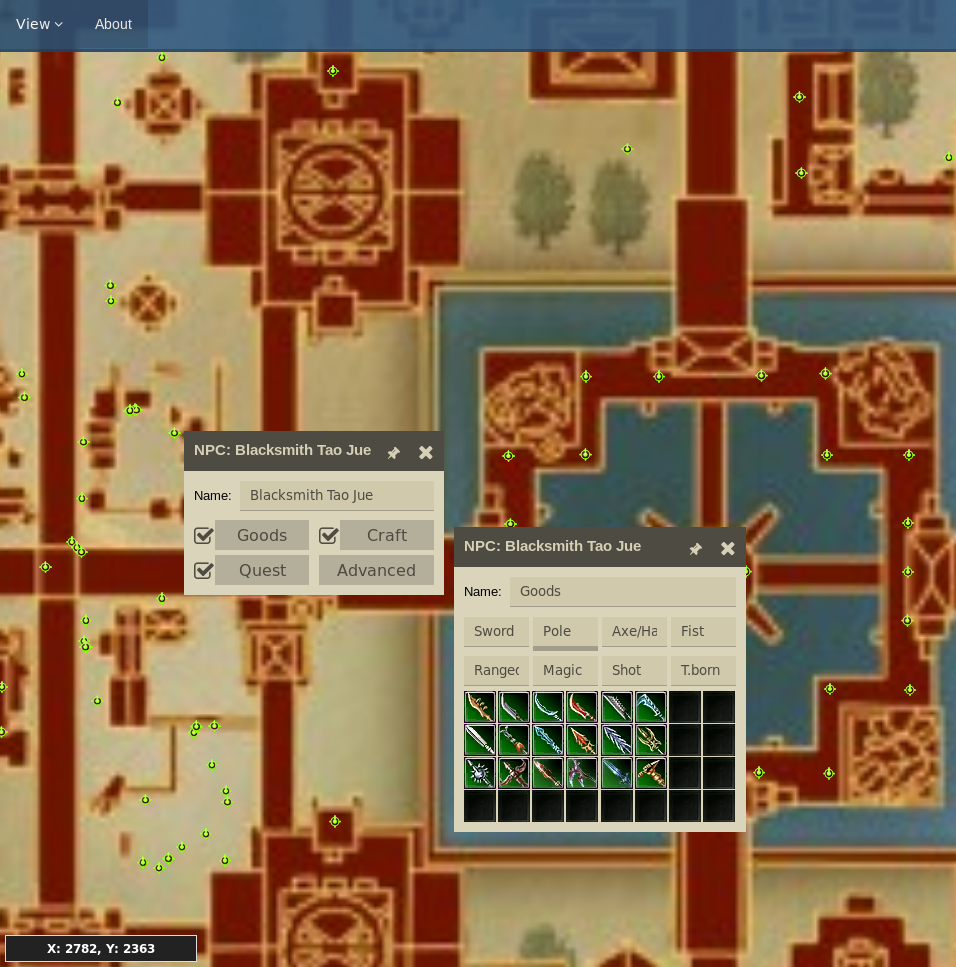The height and width of the screenshot is (967, 956).
Task: Select the golden trident item in goods grid
Action: [650, 740]
